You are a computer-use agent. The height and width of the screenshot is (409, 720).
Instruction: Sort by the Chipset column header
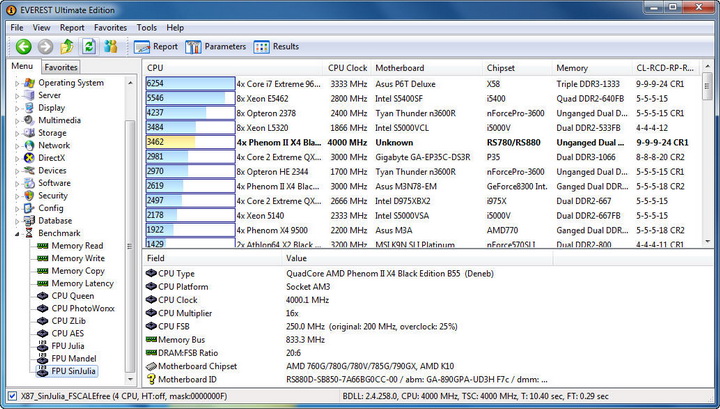(x=517, y=68)
